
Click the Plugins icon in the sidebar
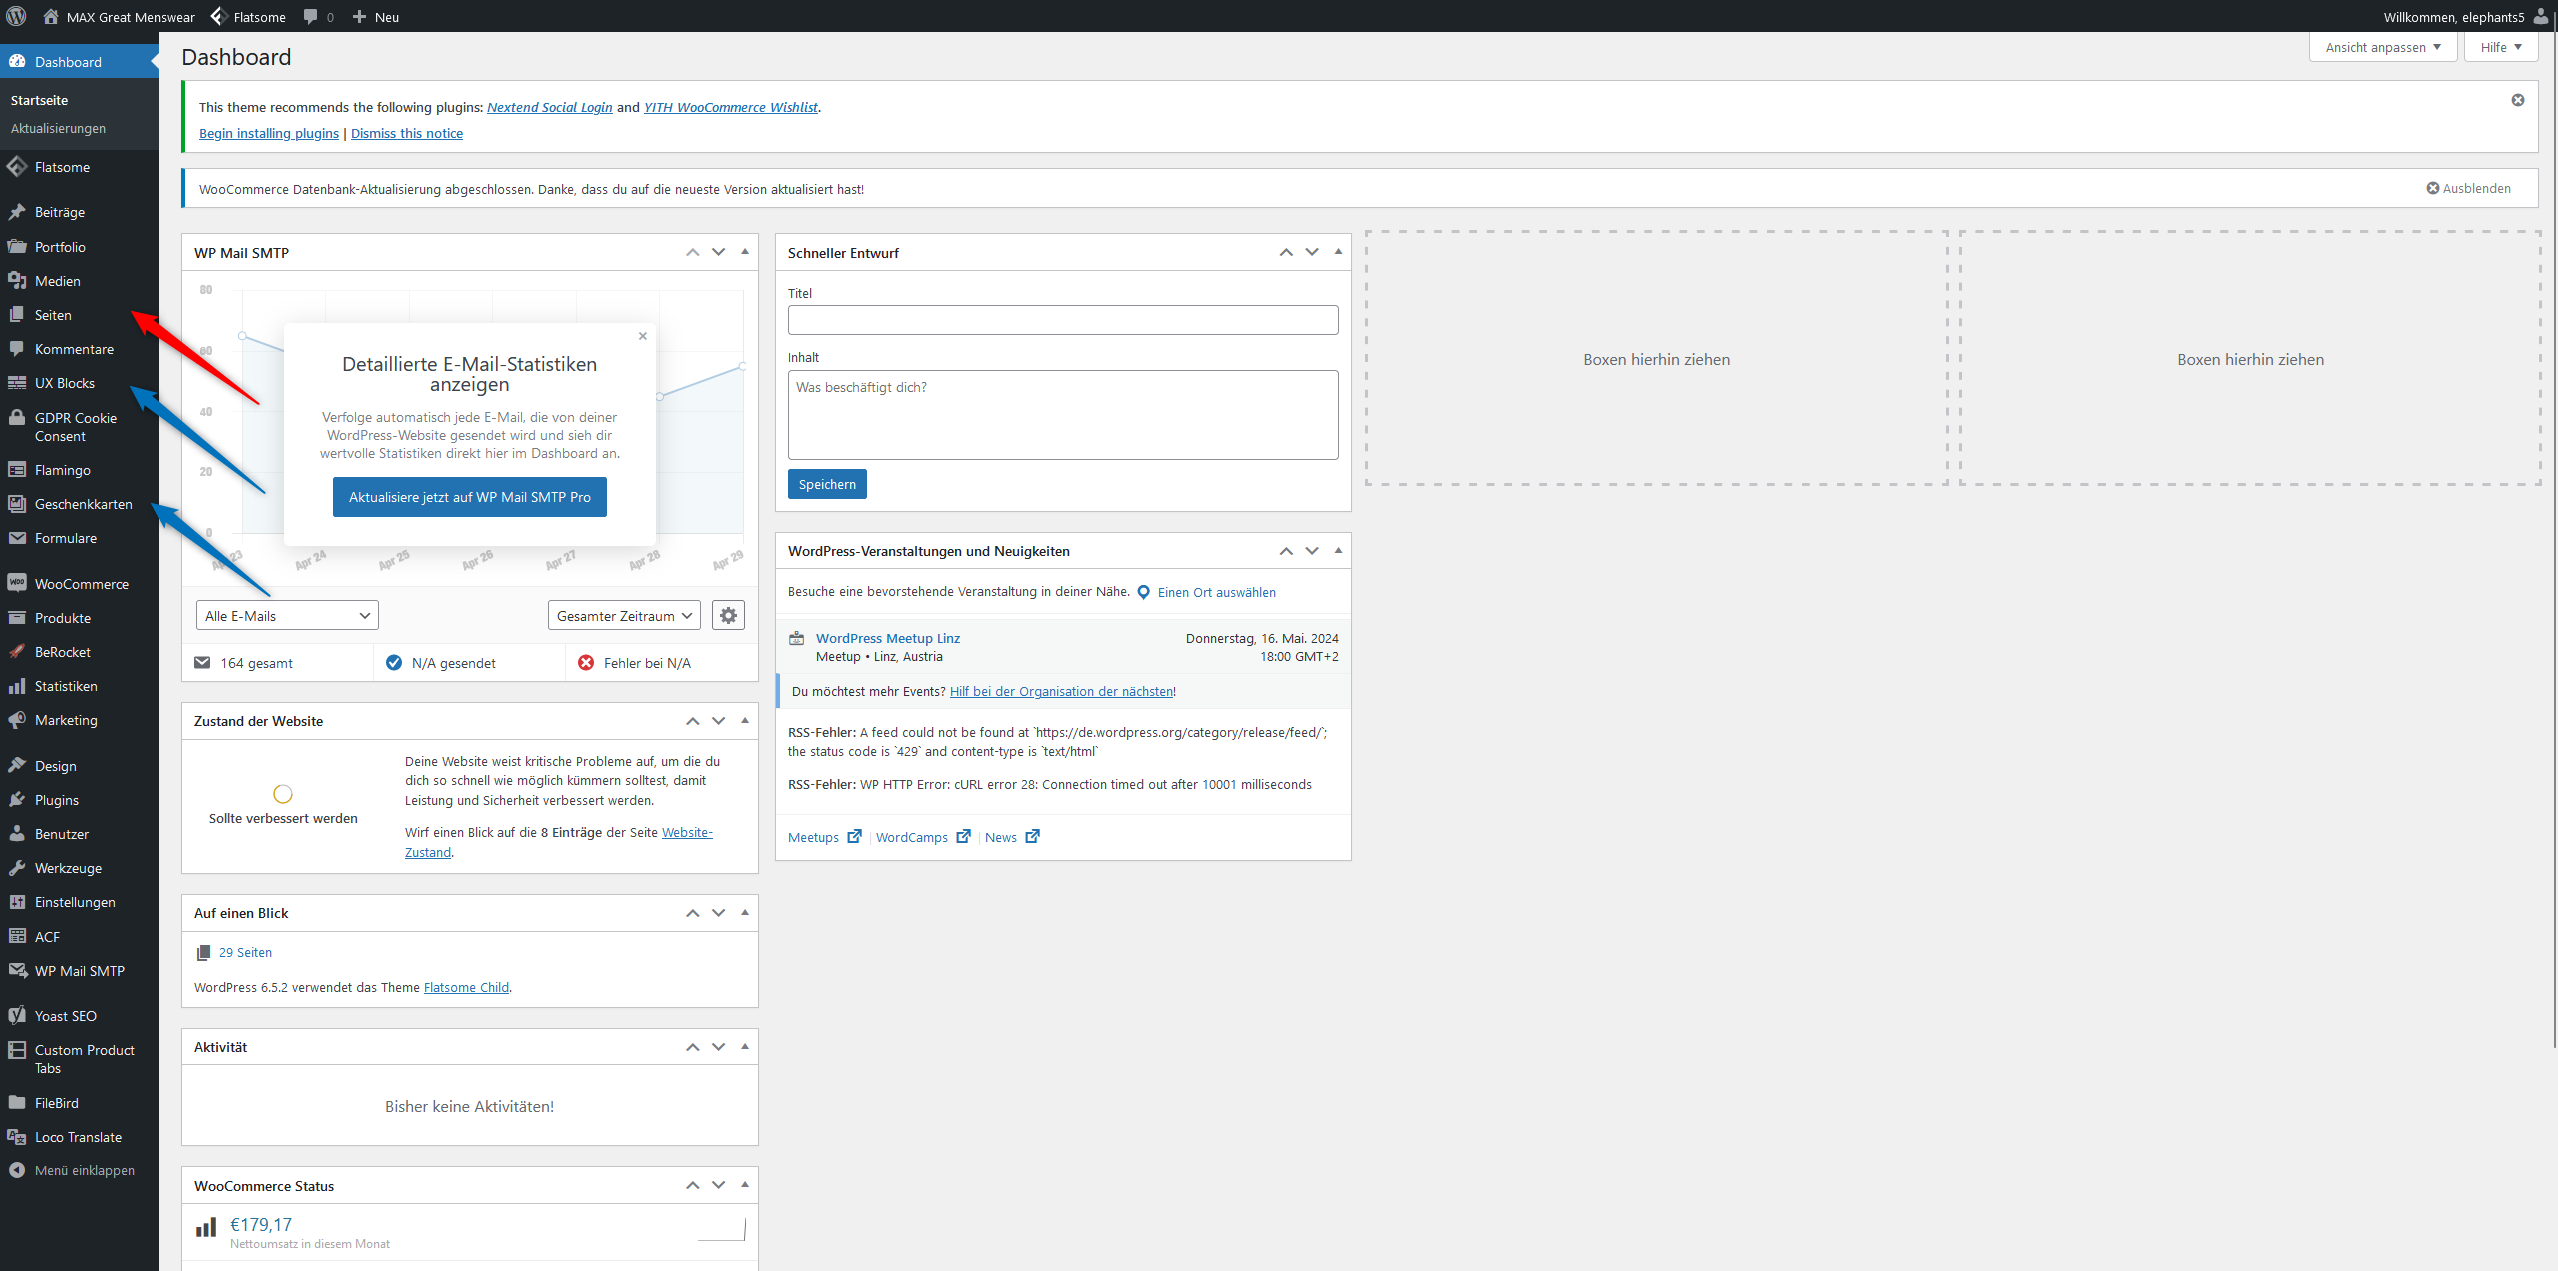click(17, 800)
